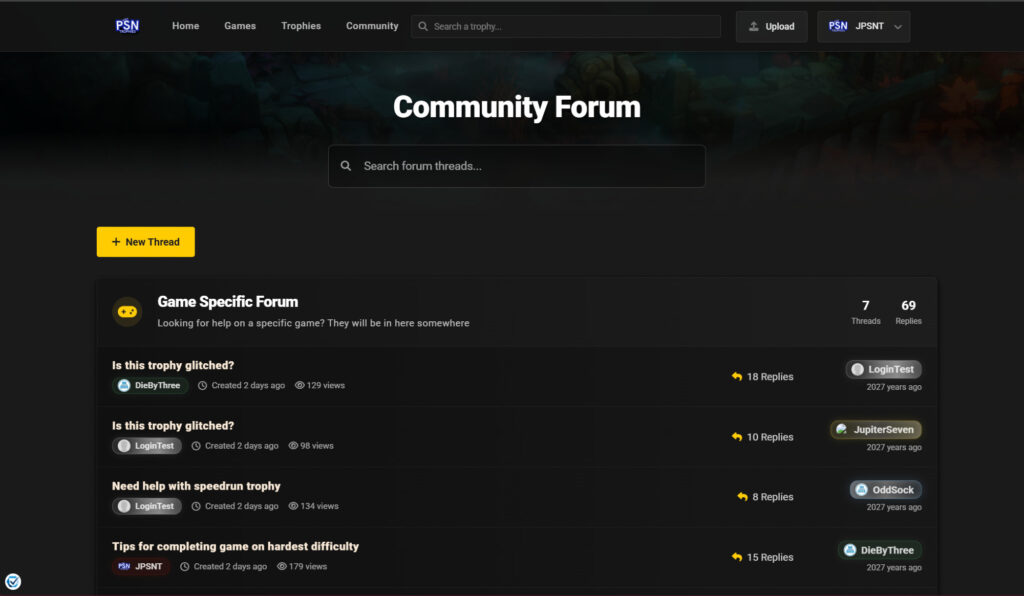This screenshot has width=1024, height=596.
Task: Go to the Games section
Action: coord(240,26)
